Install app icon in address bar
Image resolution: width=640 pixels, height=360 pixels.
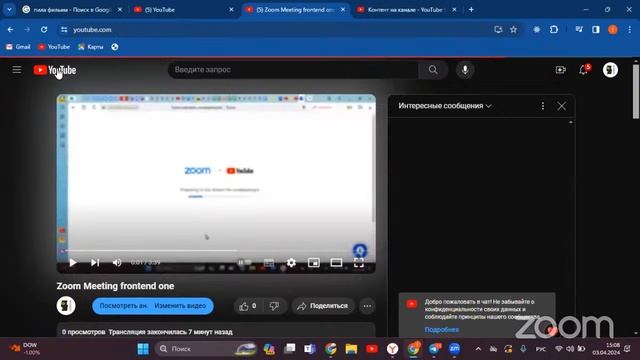[498, 29]
